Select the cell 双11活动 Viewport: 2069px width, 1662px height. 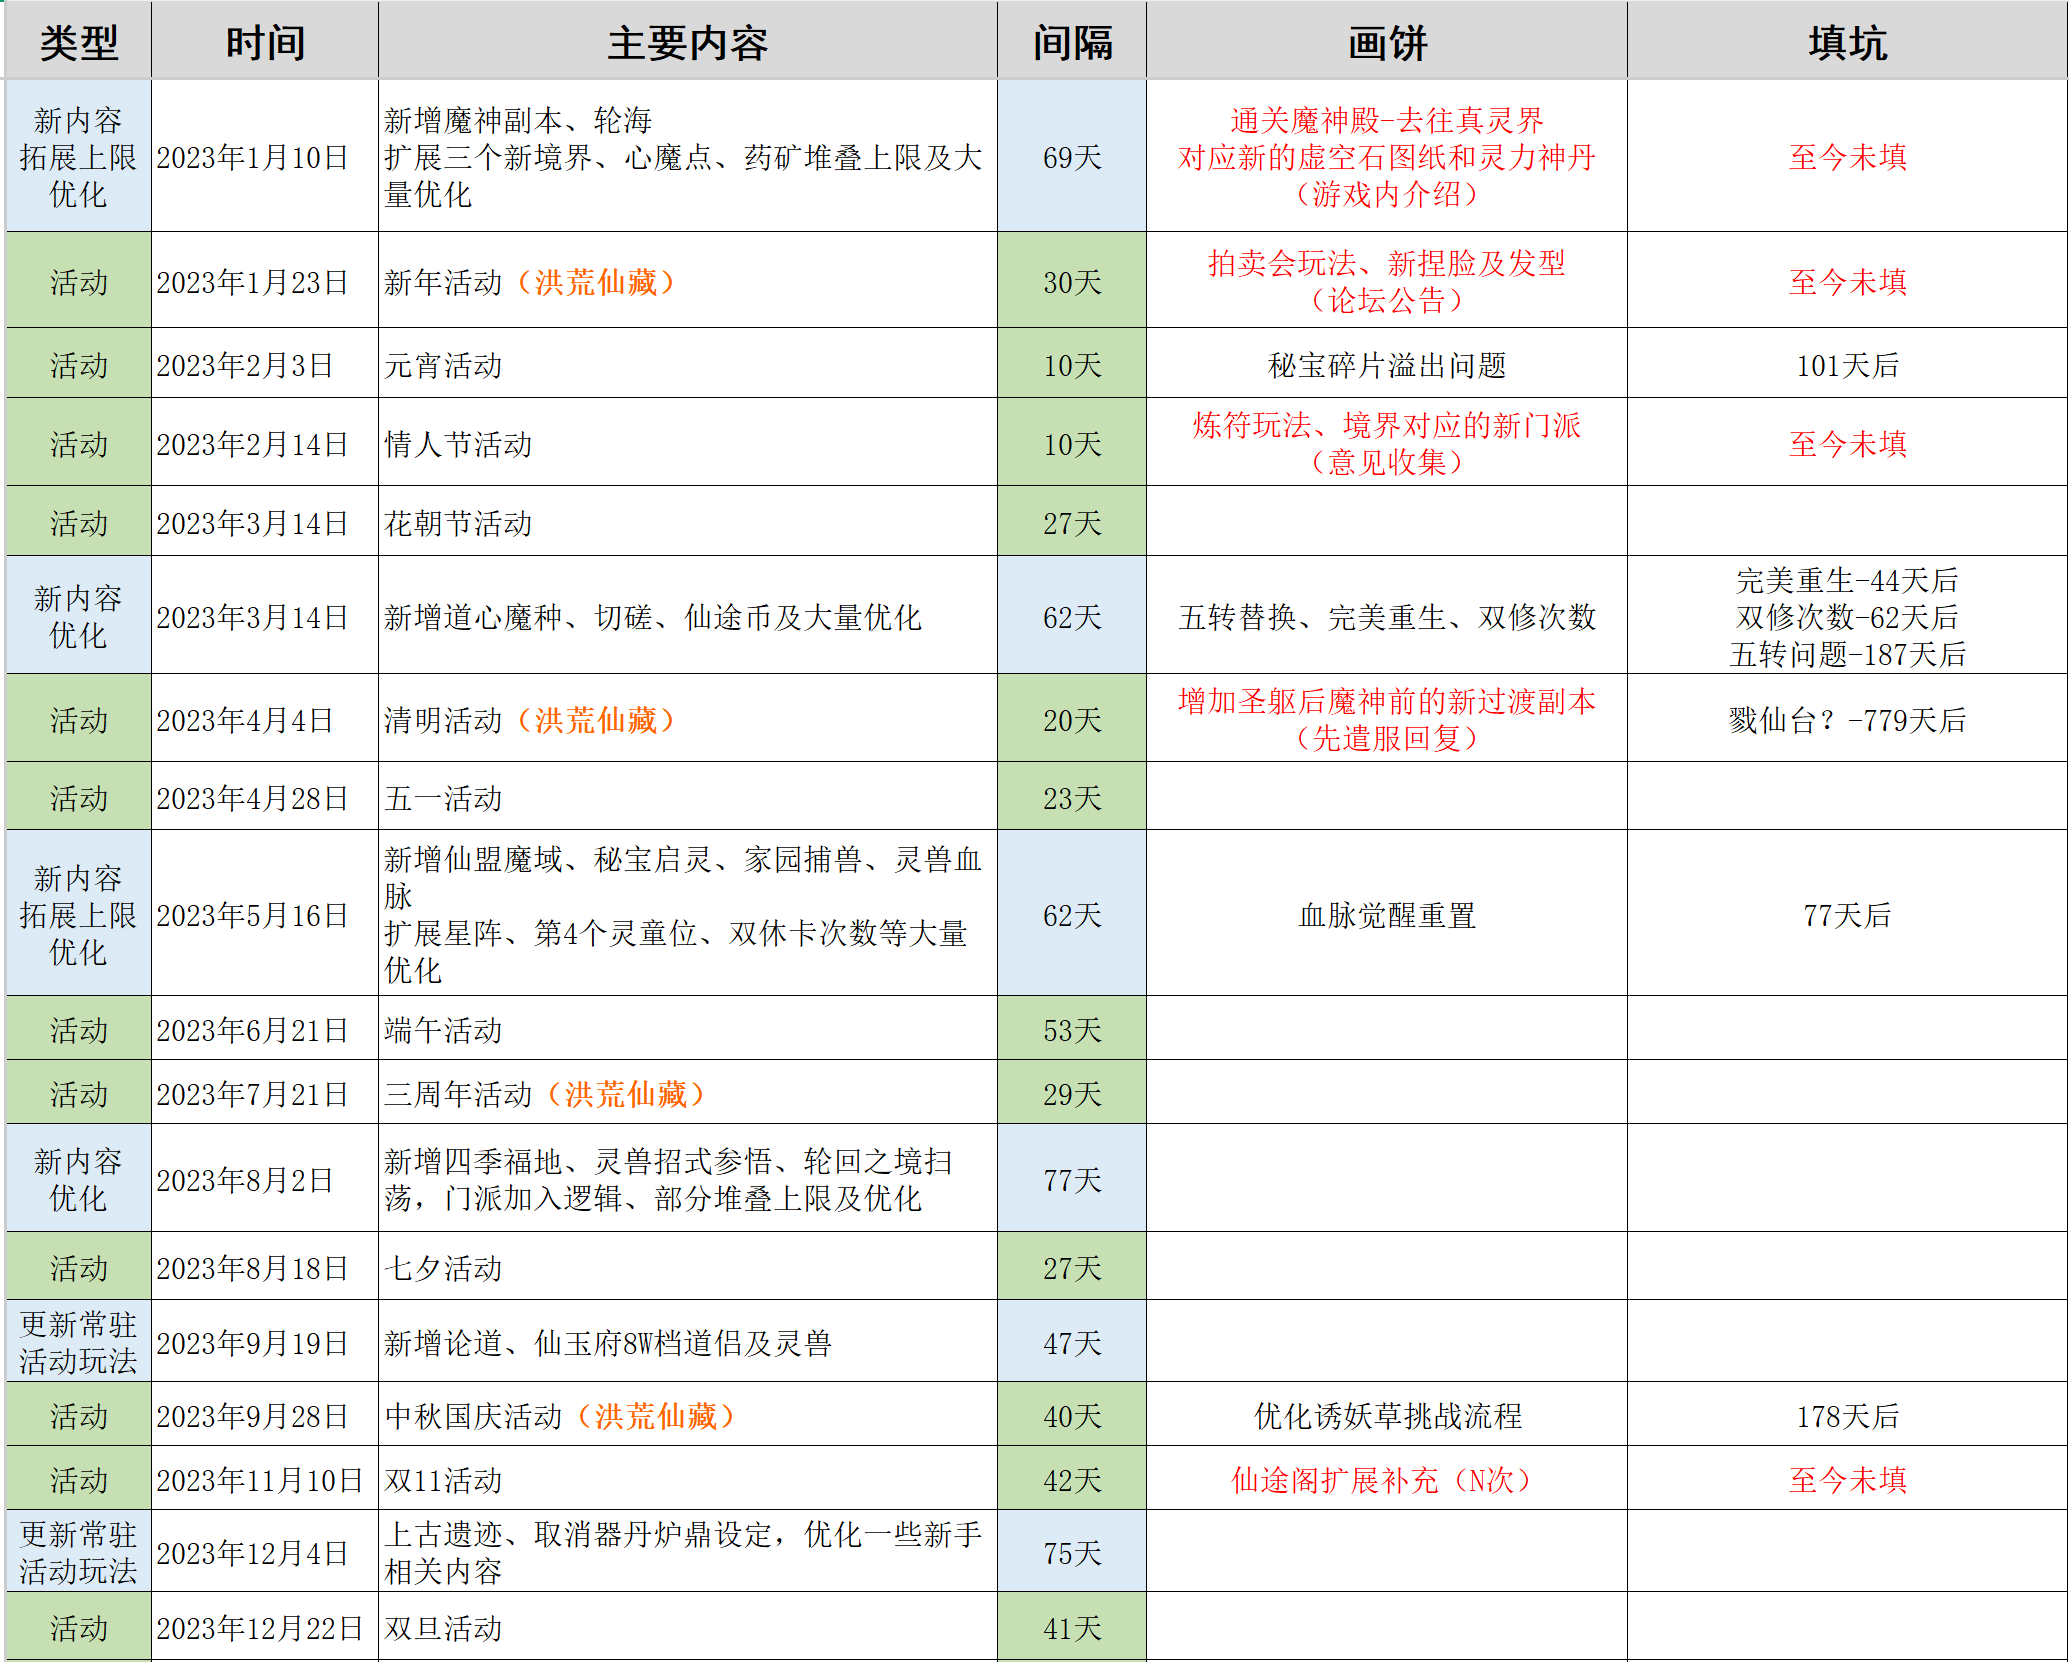point(688,1479)
